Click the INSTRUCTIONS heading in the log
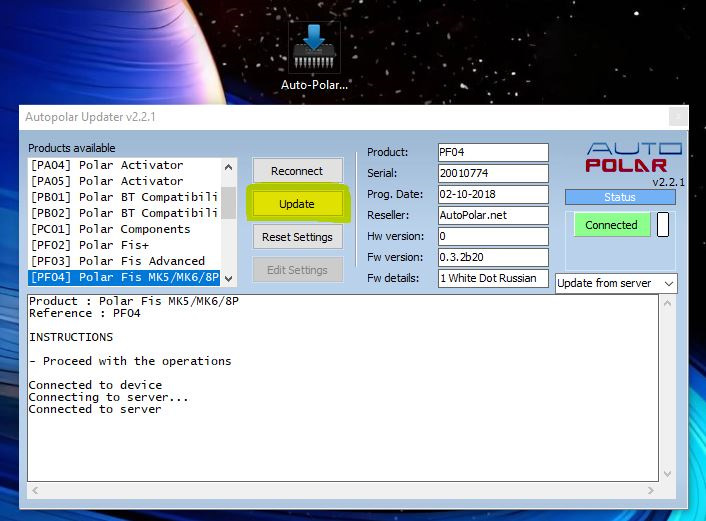The height and width of the screenshot is (521, 706). coord(71,337)
